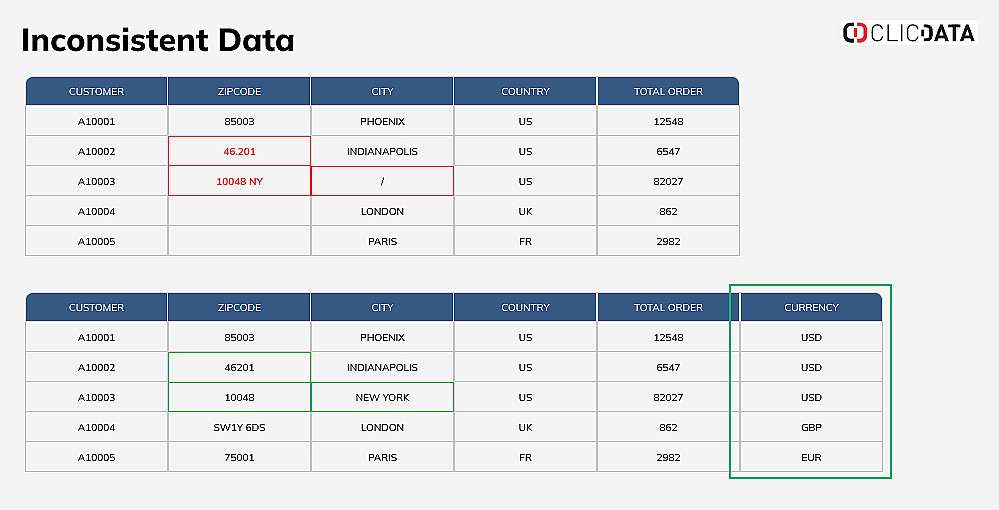Click the red "10048 NY" zipcode cell
This screenshot has width=999, height=510.
pyautogui.click(x=239, y=181)
